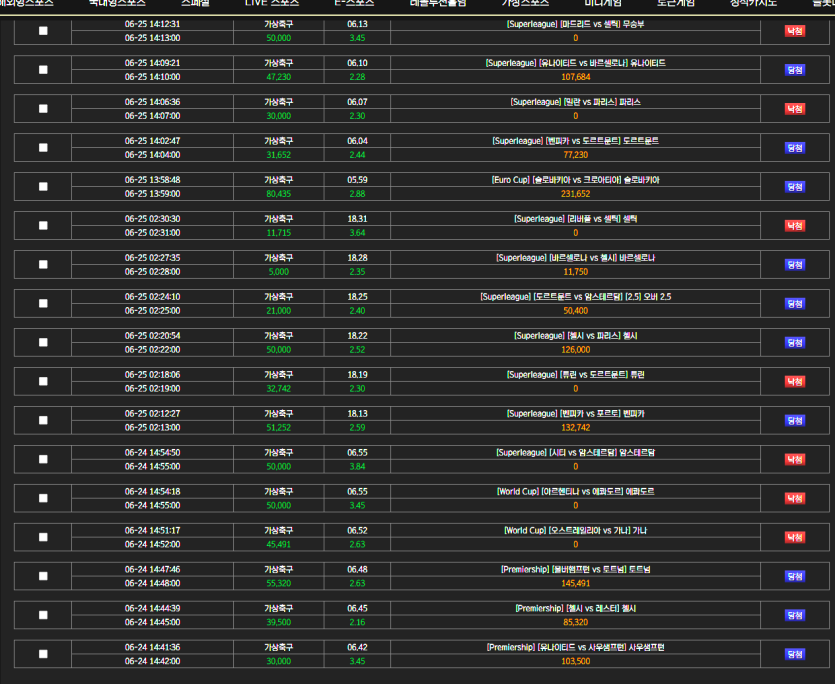Check the box for 06-25 02:24:10 bet
This screenshot has width=835, height=684.
click(x=43, y=304)
